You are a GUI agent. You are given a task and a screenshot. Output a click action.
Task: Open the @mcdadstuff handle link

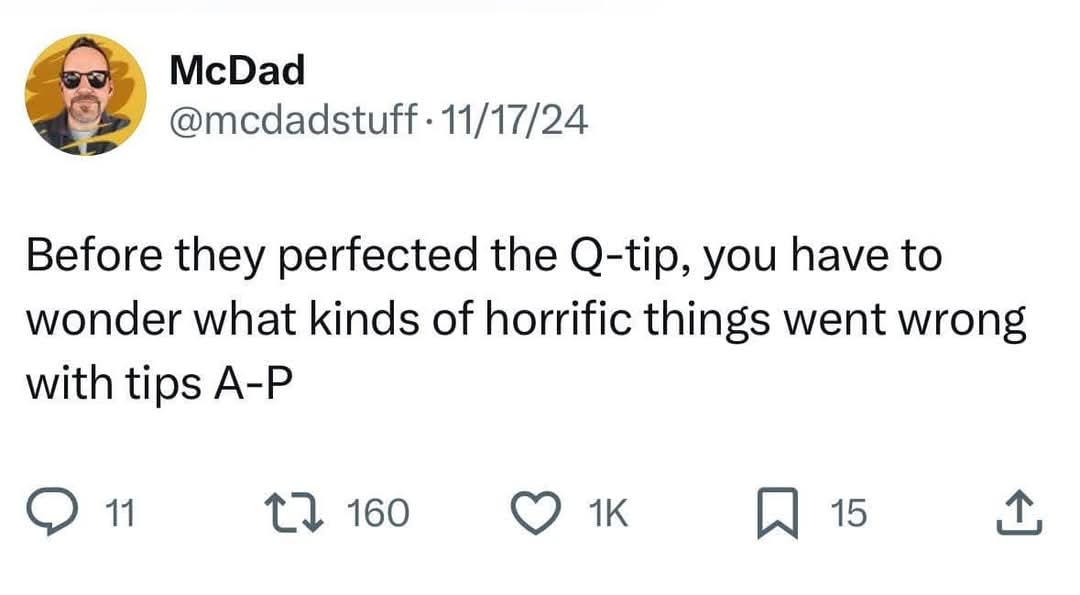click(x=293, y=122)
